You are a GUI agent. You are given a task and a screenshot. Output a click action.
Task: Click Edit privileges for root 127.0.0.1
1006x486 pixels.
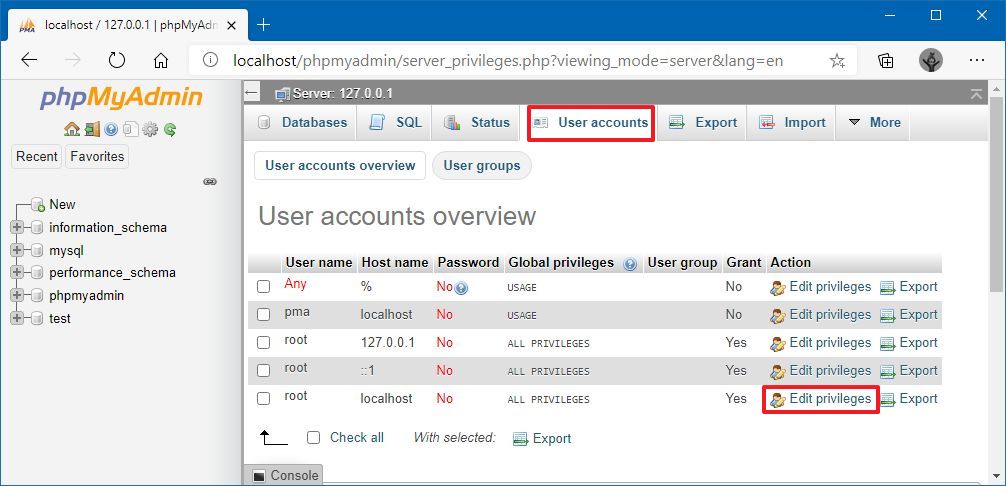tap(821, 342)
